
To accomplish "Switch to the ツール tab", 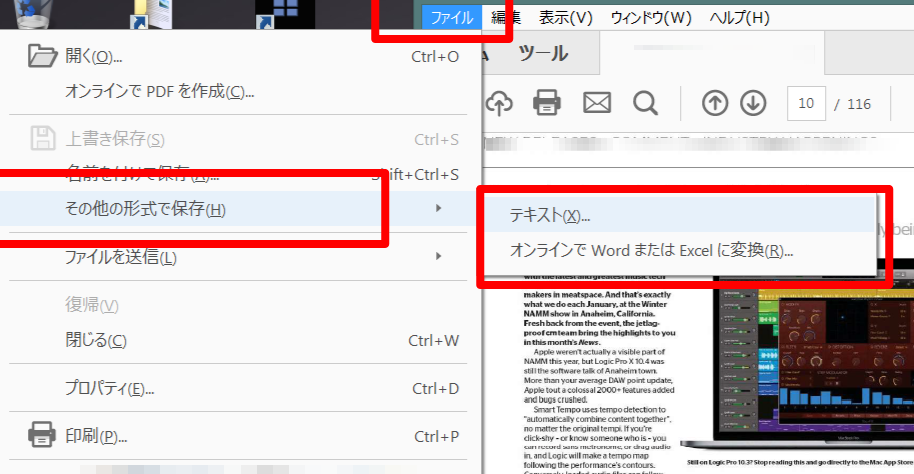I will (543, 54).
